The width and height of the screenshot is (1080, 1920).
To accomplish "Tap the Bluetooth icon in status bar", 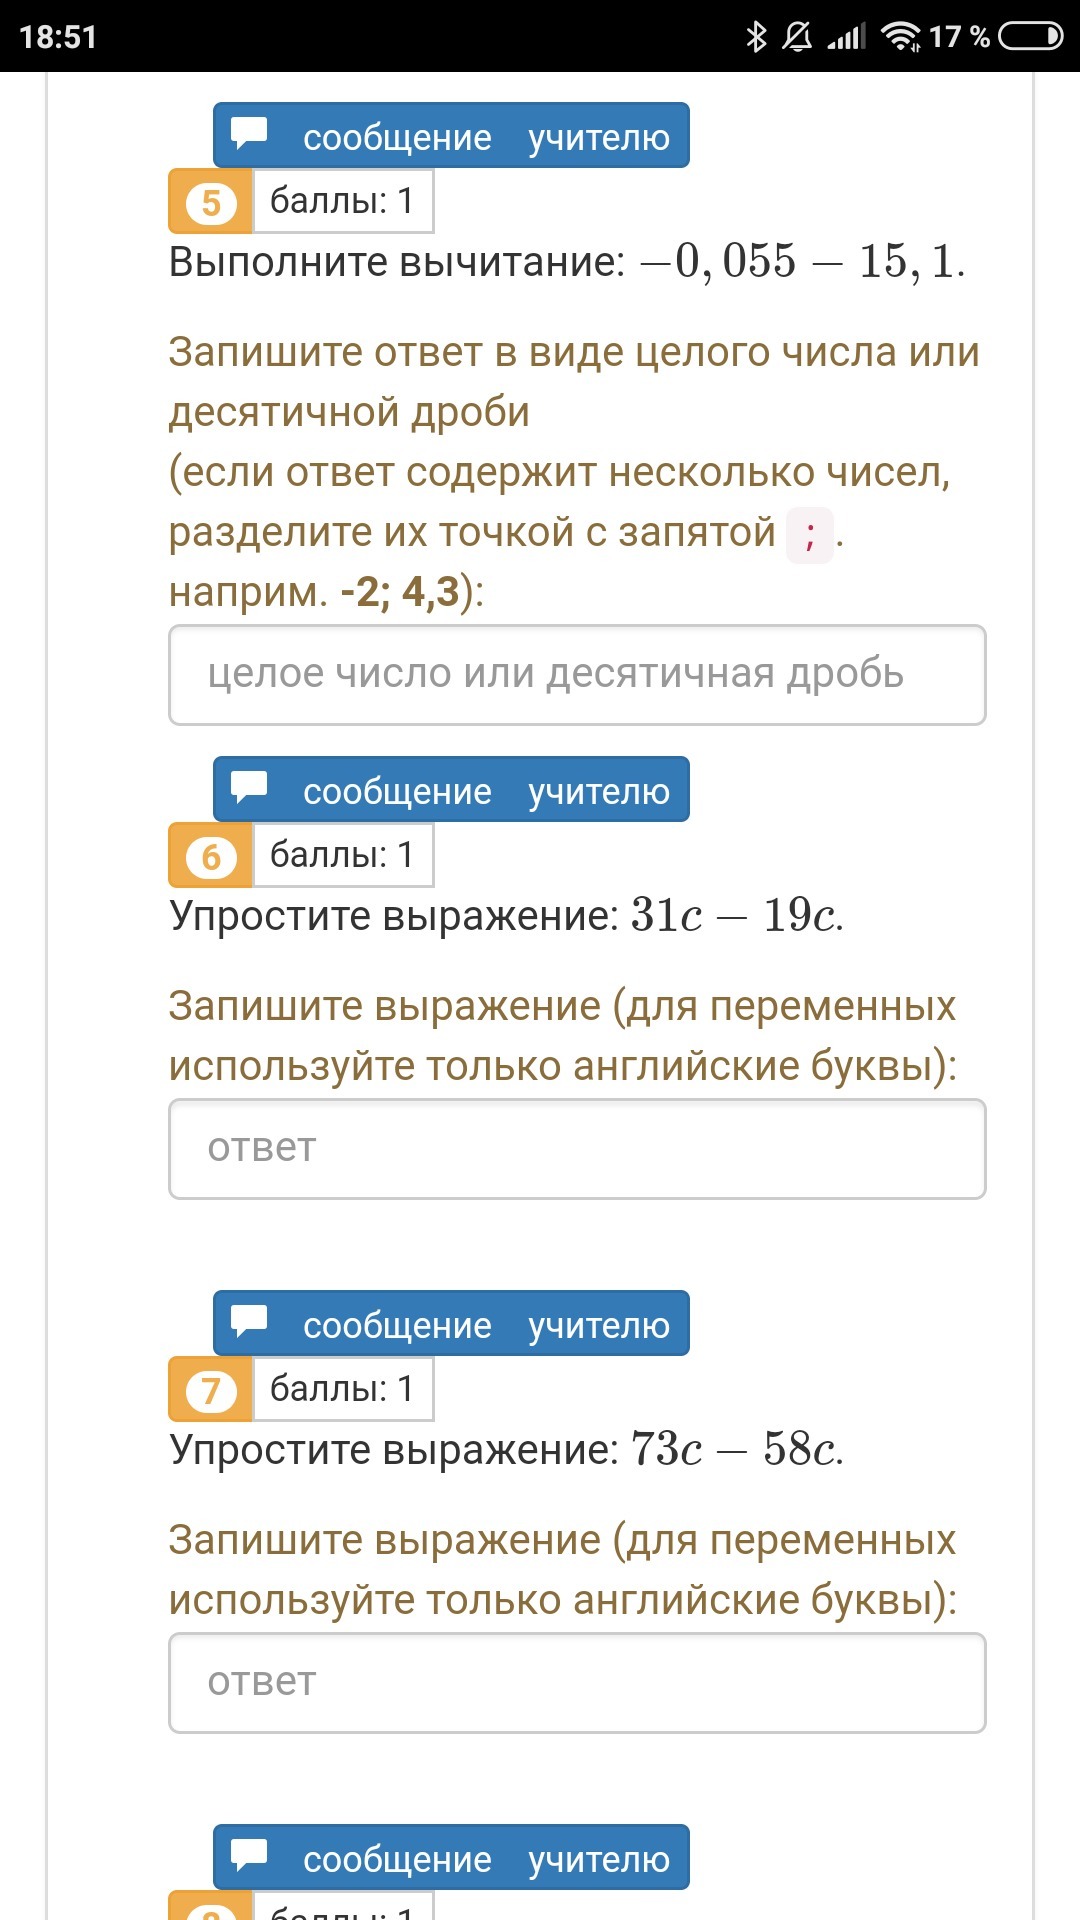I will [x=756, y=37].
